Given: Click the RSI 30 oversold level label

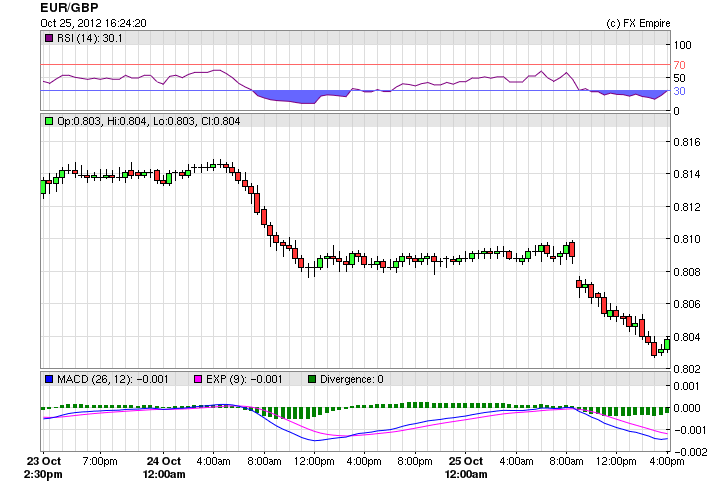Looking at the screenshot, I should tap(679, 91).
